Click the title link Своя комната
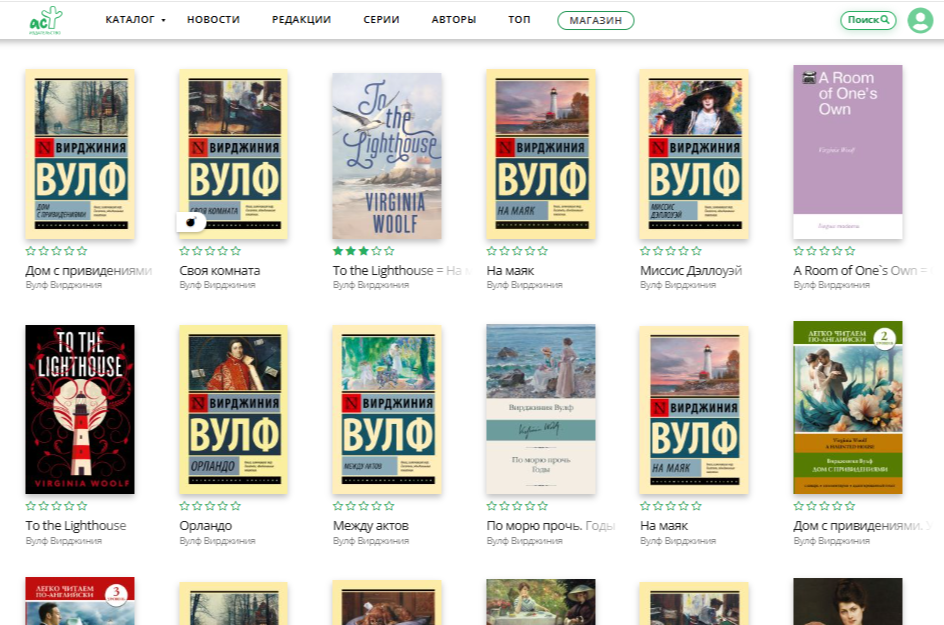944x625 pixels. 220,271
